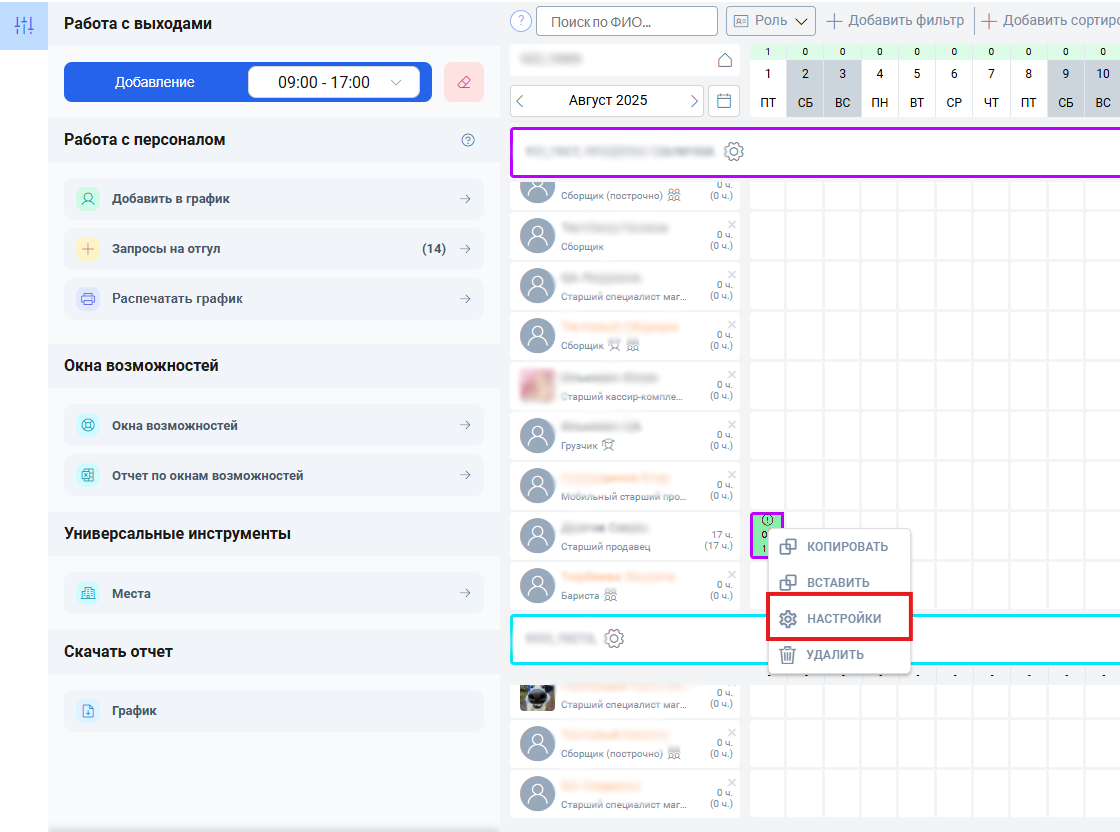Open the Роль filter dropdown
Image resolution: width=1120 pixels, height=832 pixels.
(771, 21)
